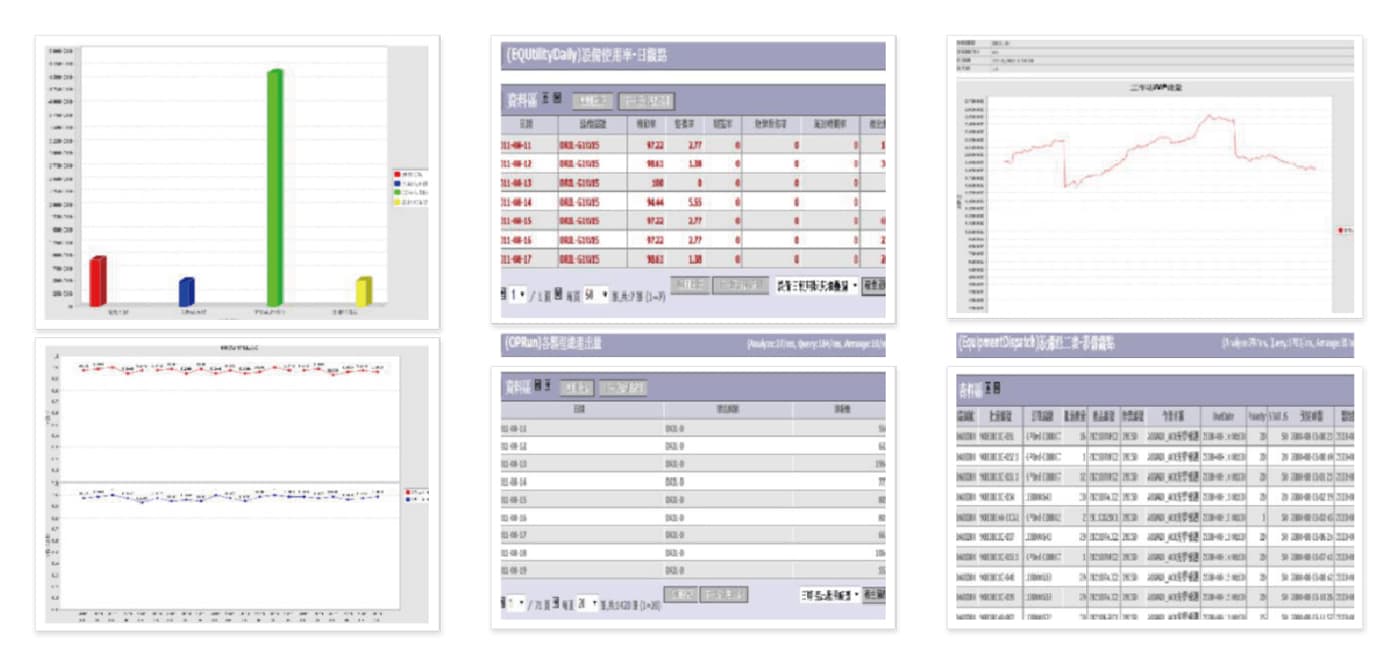The image size is (1399, 665).
Task: Select the first data row of the EquipmentDispatch table
Action: tap(1155, 436)
